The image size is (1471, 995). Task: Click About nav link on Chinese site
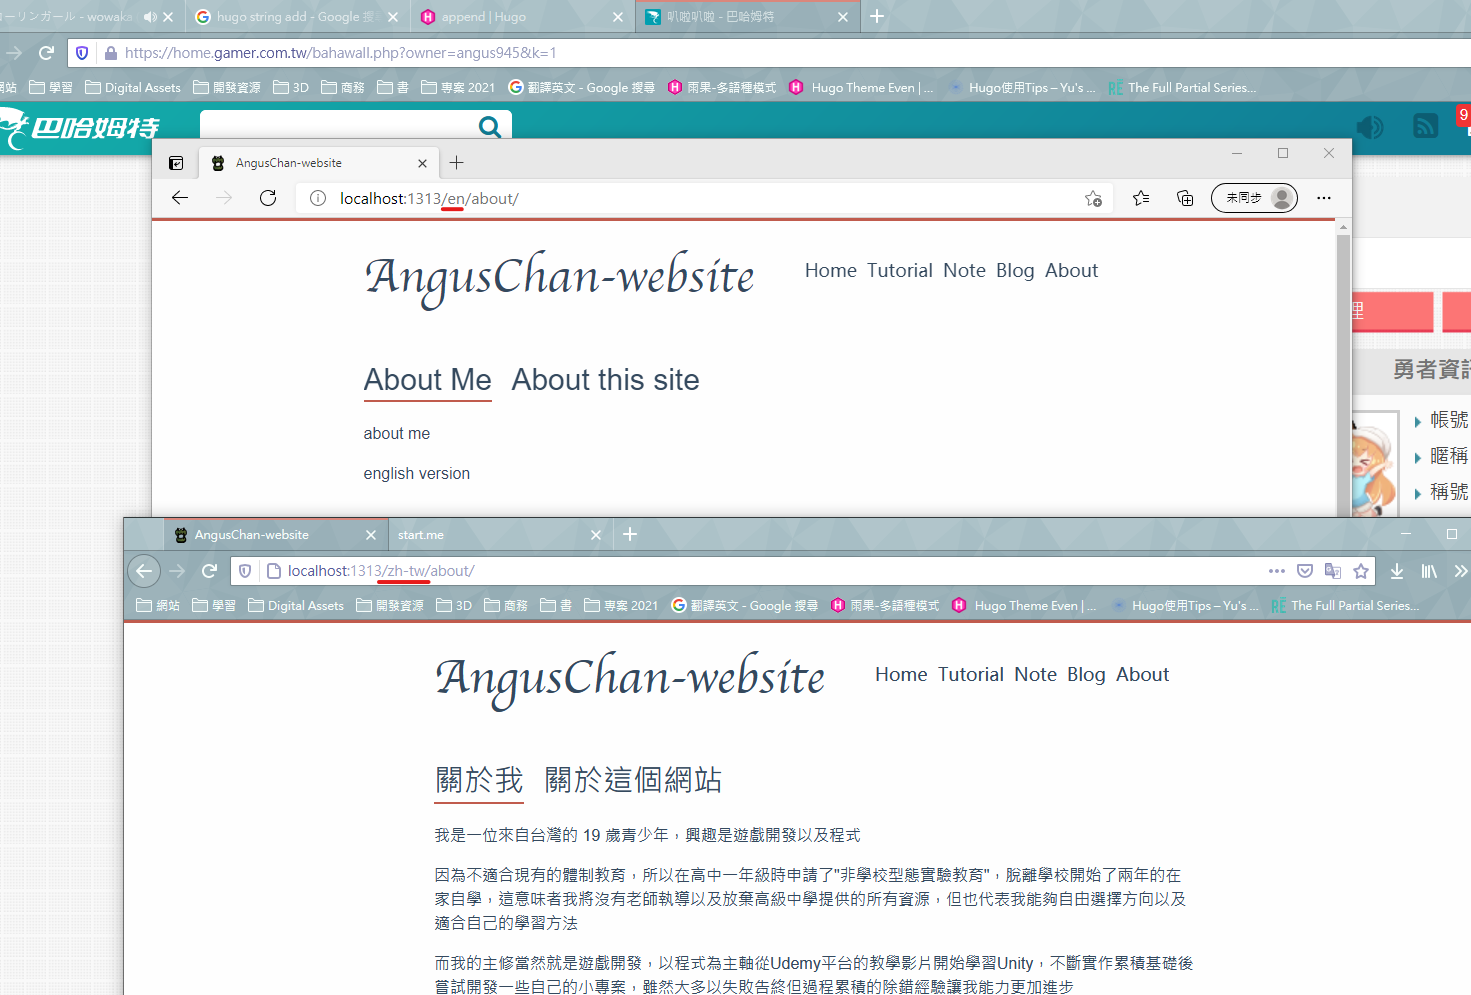coord(1142,674)
